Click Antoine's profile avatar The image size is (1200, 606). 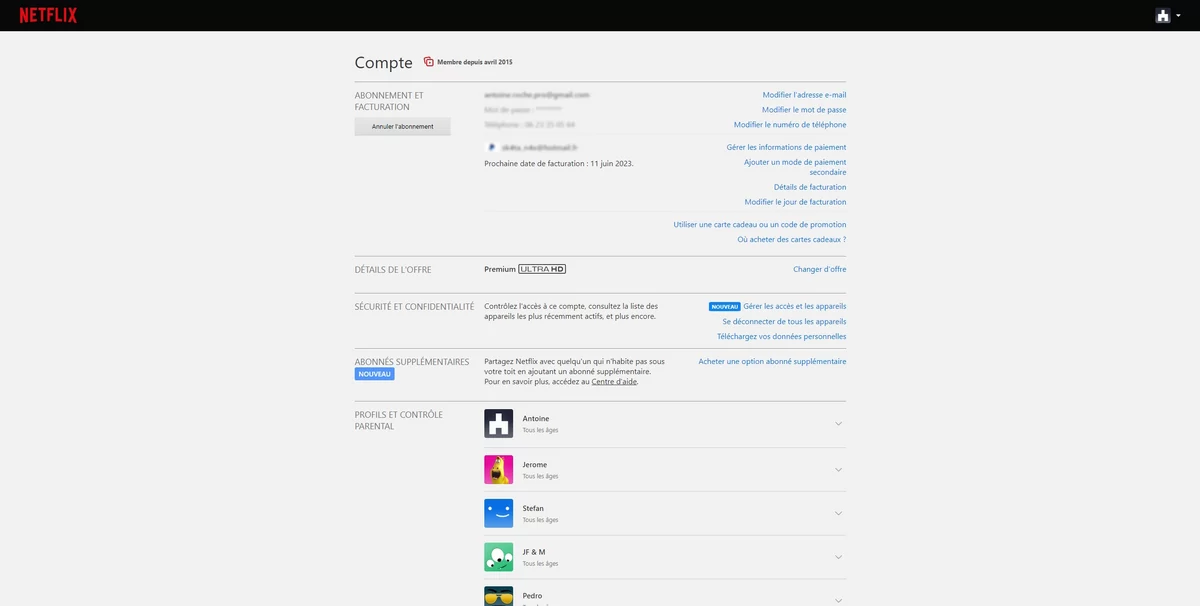(498, 423)
